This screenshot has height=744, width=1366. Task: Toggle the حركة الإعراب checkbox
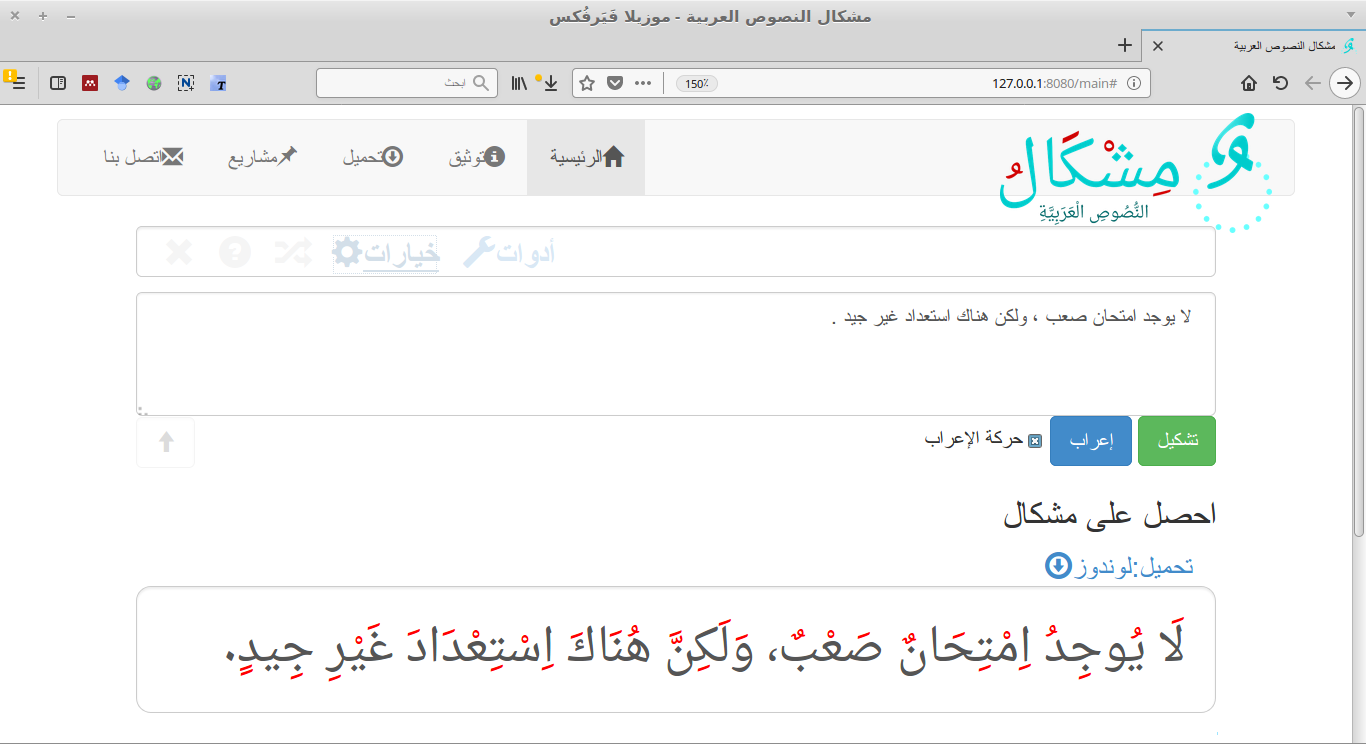[x=1035, y=441]
